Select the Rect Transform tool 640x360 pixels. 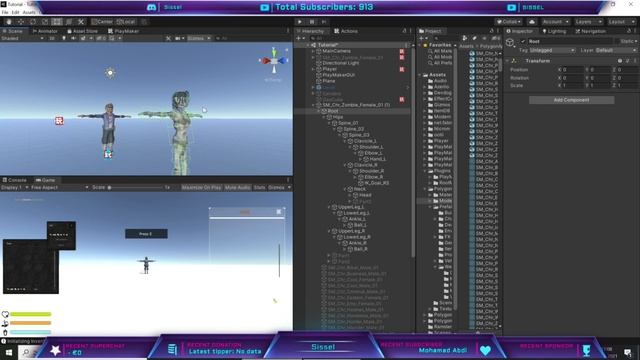pos(57,22)
